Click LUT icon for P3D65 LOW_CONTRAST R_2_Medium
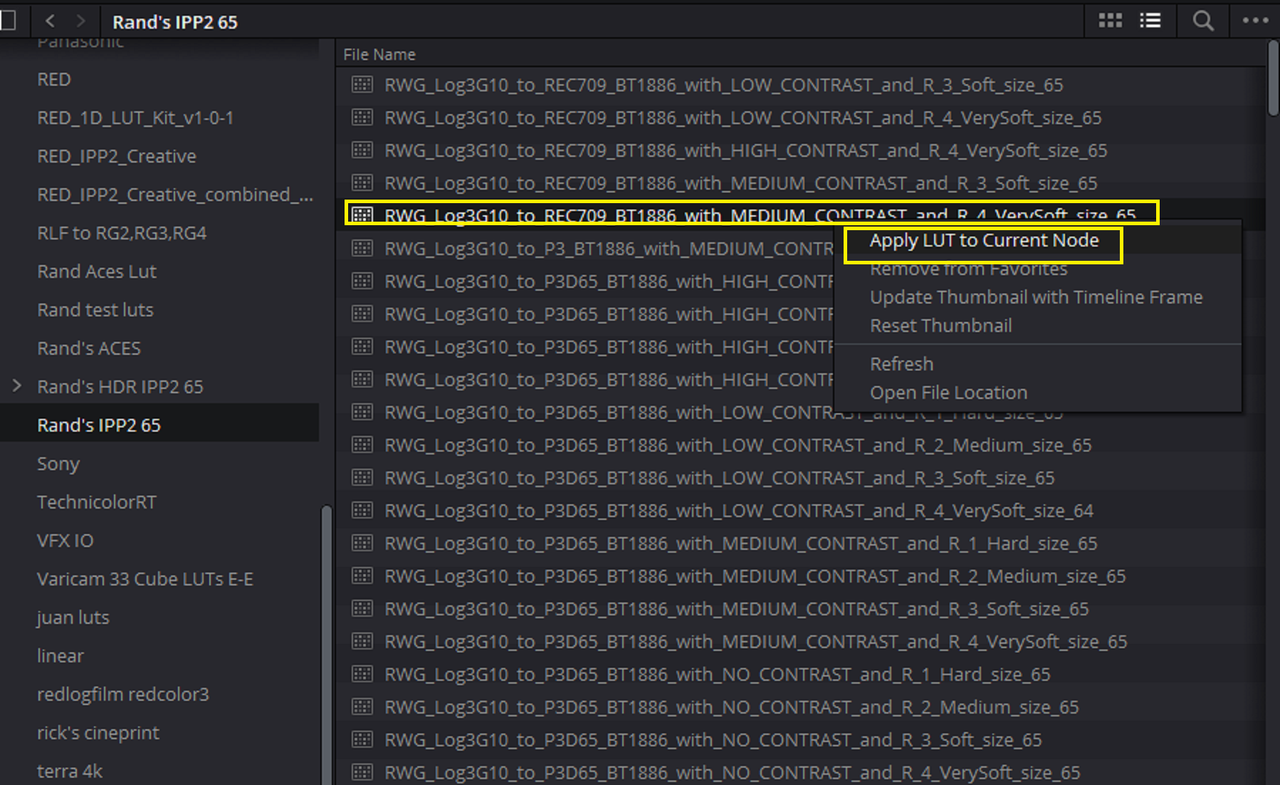This screenshot has height=785, width=1280. click(362, 445)
